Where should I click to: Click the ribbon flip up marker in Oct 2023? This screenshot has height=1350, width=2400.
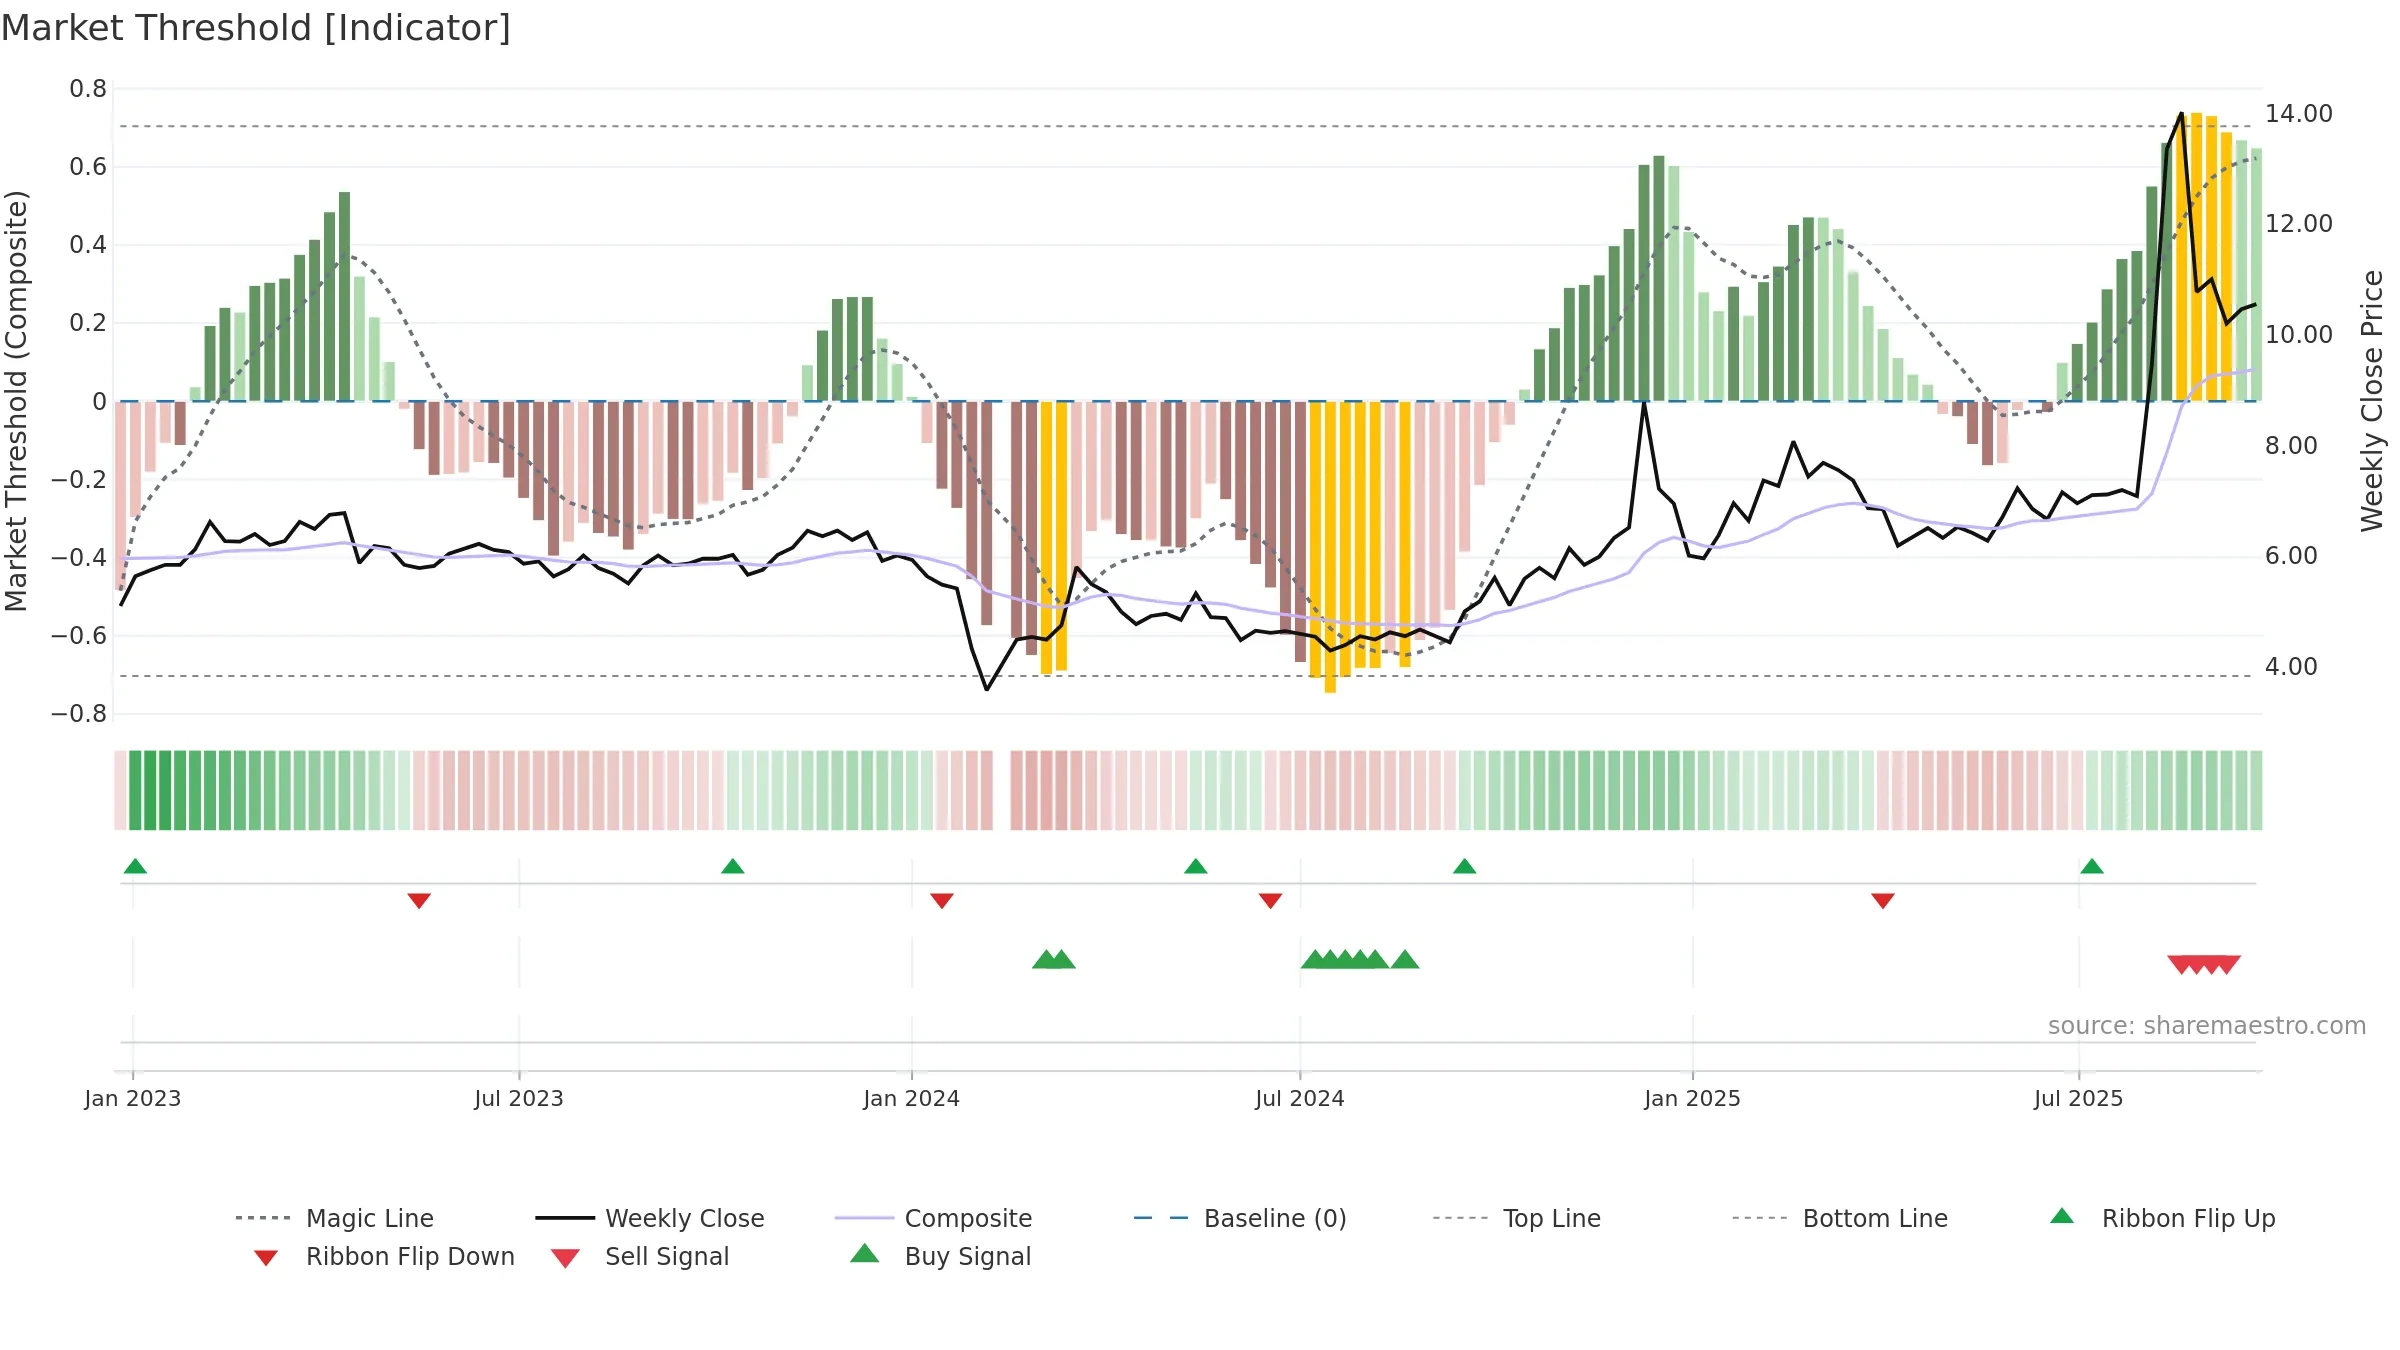pyautogui.click(x=732, y=866)
